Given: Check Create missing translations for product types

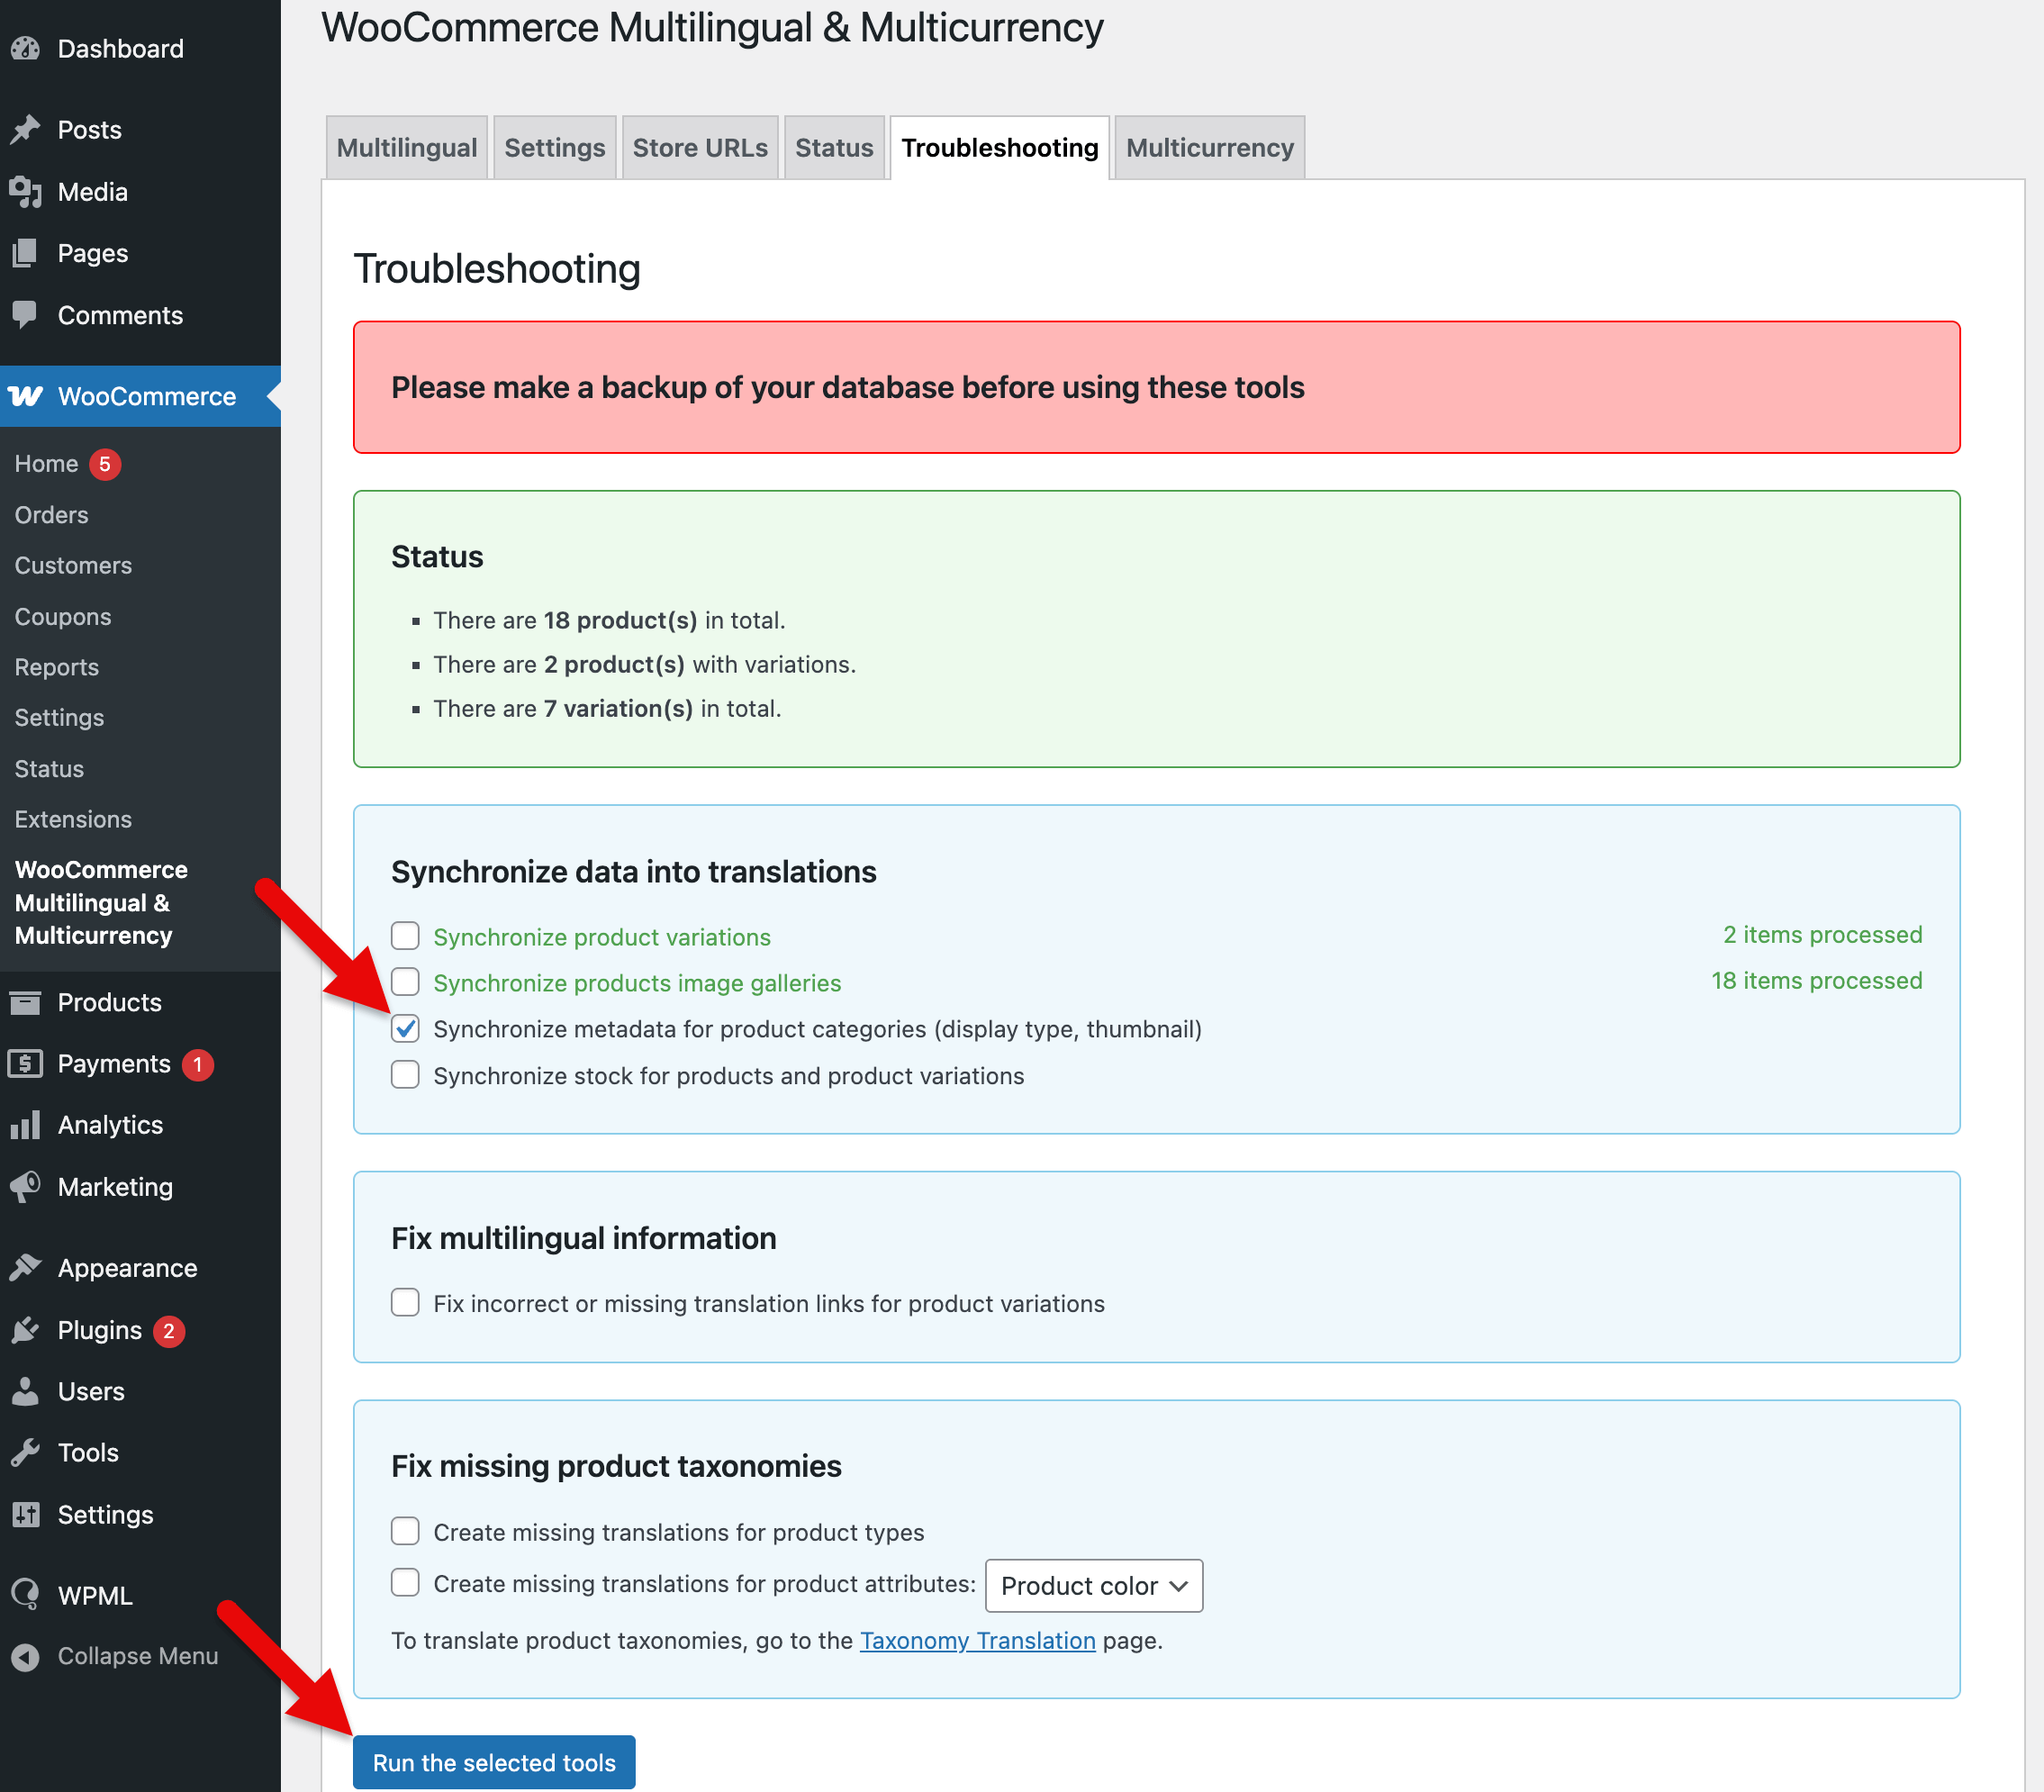Looking at the screenshot, I should pos(405,1531).
